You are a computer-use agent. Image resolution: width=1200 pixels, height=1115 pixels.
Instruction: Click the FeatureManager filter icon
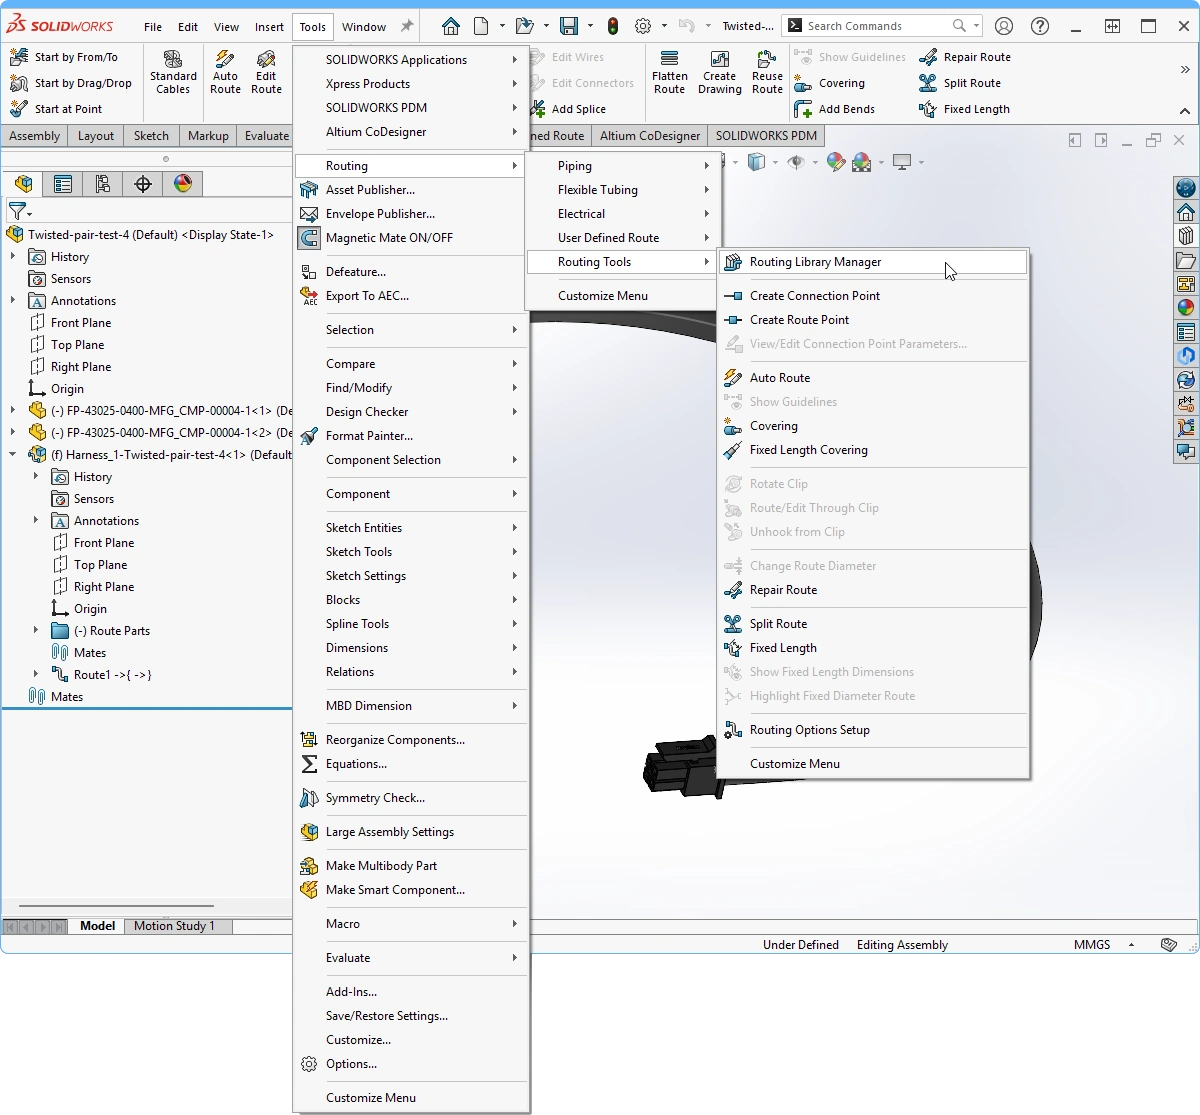point(19,212)
